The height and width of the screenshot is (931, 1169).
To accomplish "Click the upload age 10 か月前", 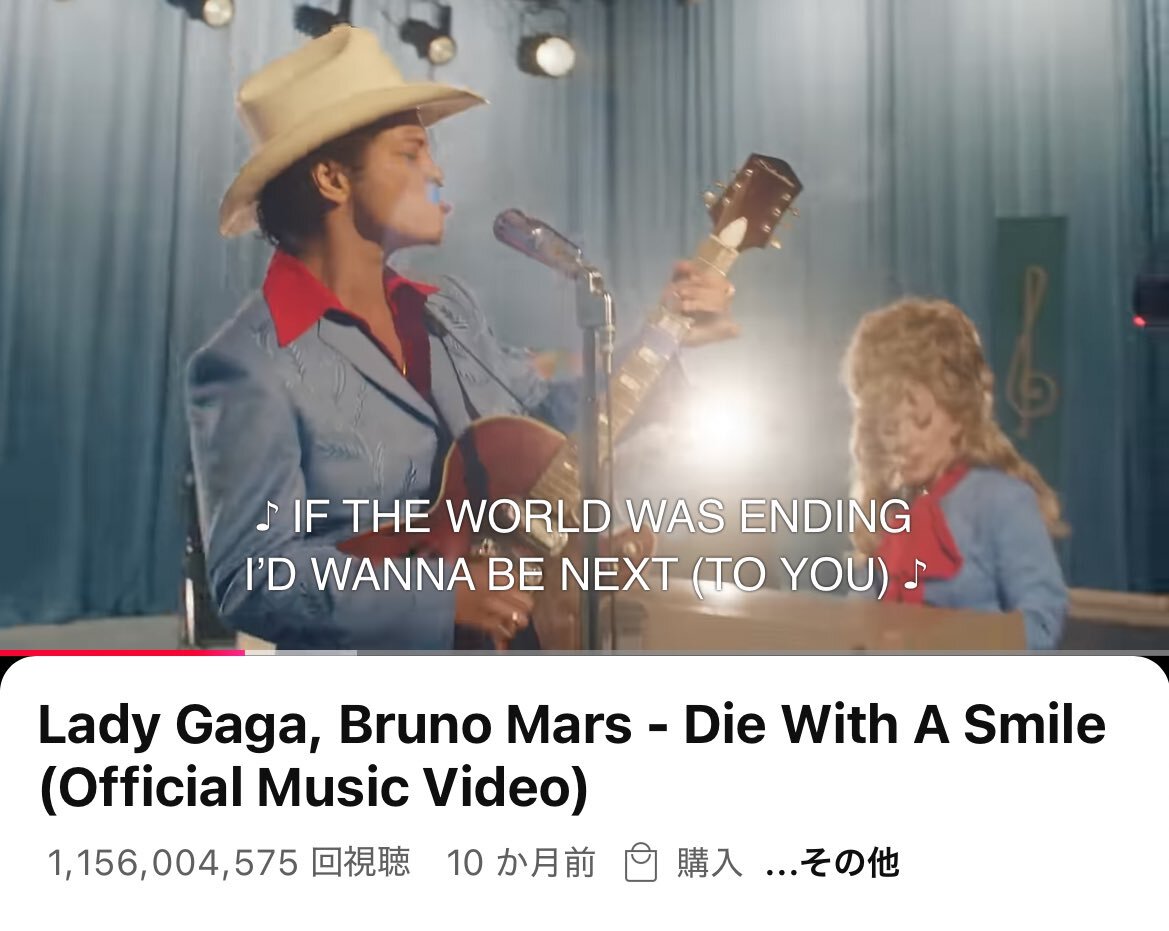I will 521,862.
